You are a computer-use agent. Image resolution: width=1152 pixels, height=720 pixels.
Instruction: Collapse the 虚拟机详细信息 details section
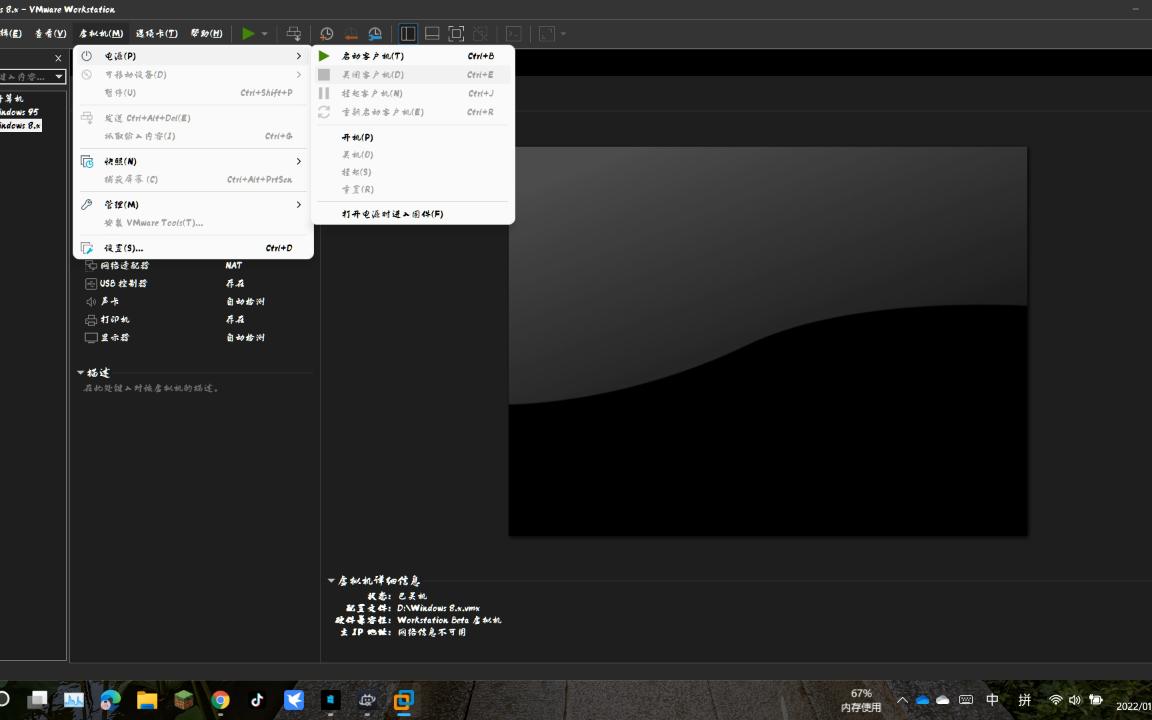(x=330, y=580)
